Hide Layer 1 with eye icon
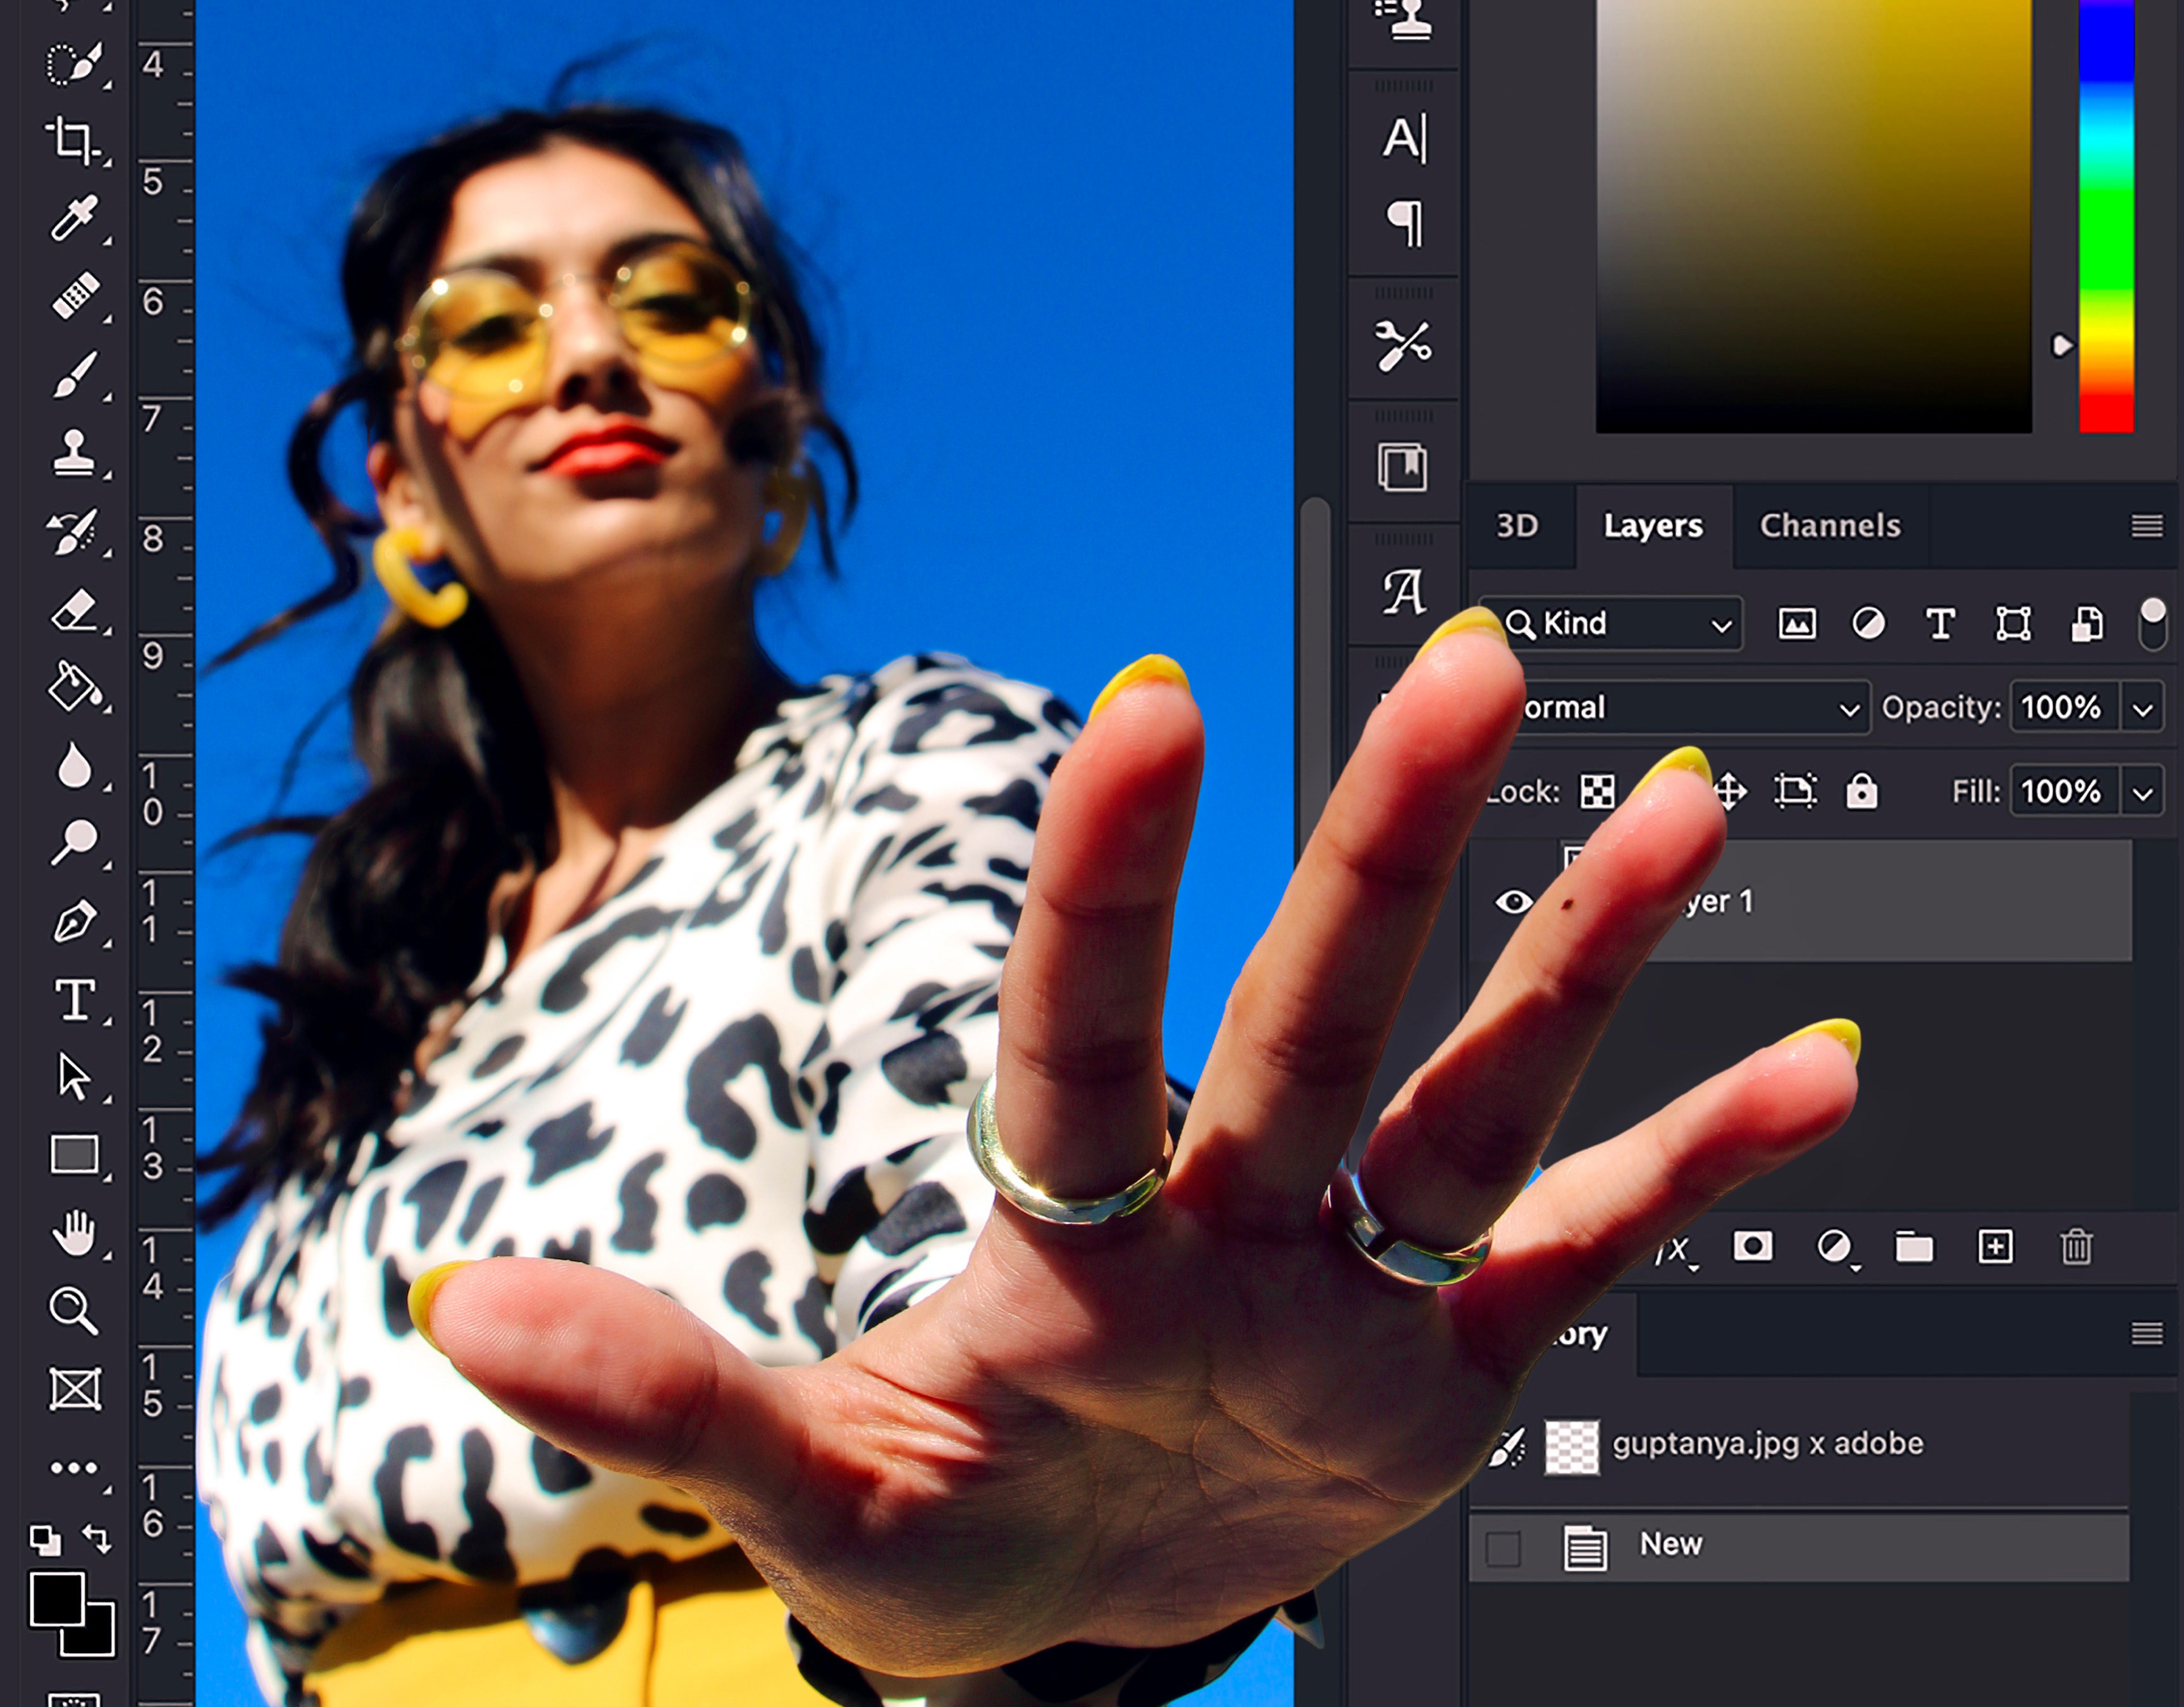 point(1514,902)
